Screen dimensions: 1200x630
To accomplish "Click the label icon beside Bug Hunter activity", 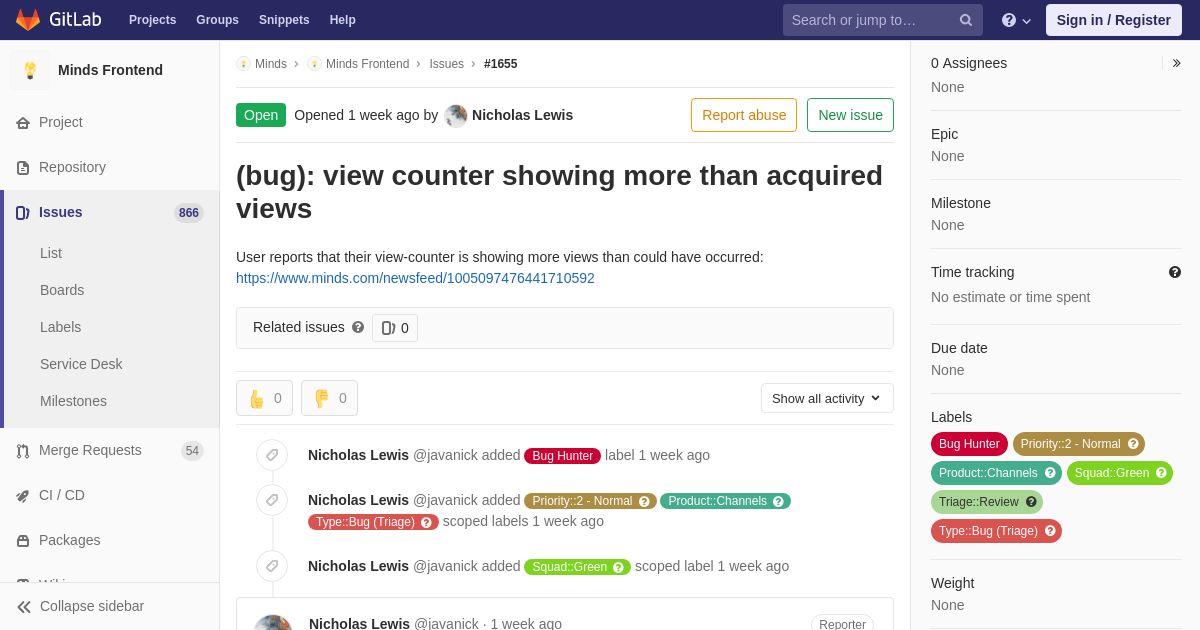I will coord(272,455).
